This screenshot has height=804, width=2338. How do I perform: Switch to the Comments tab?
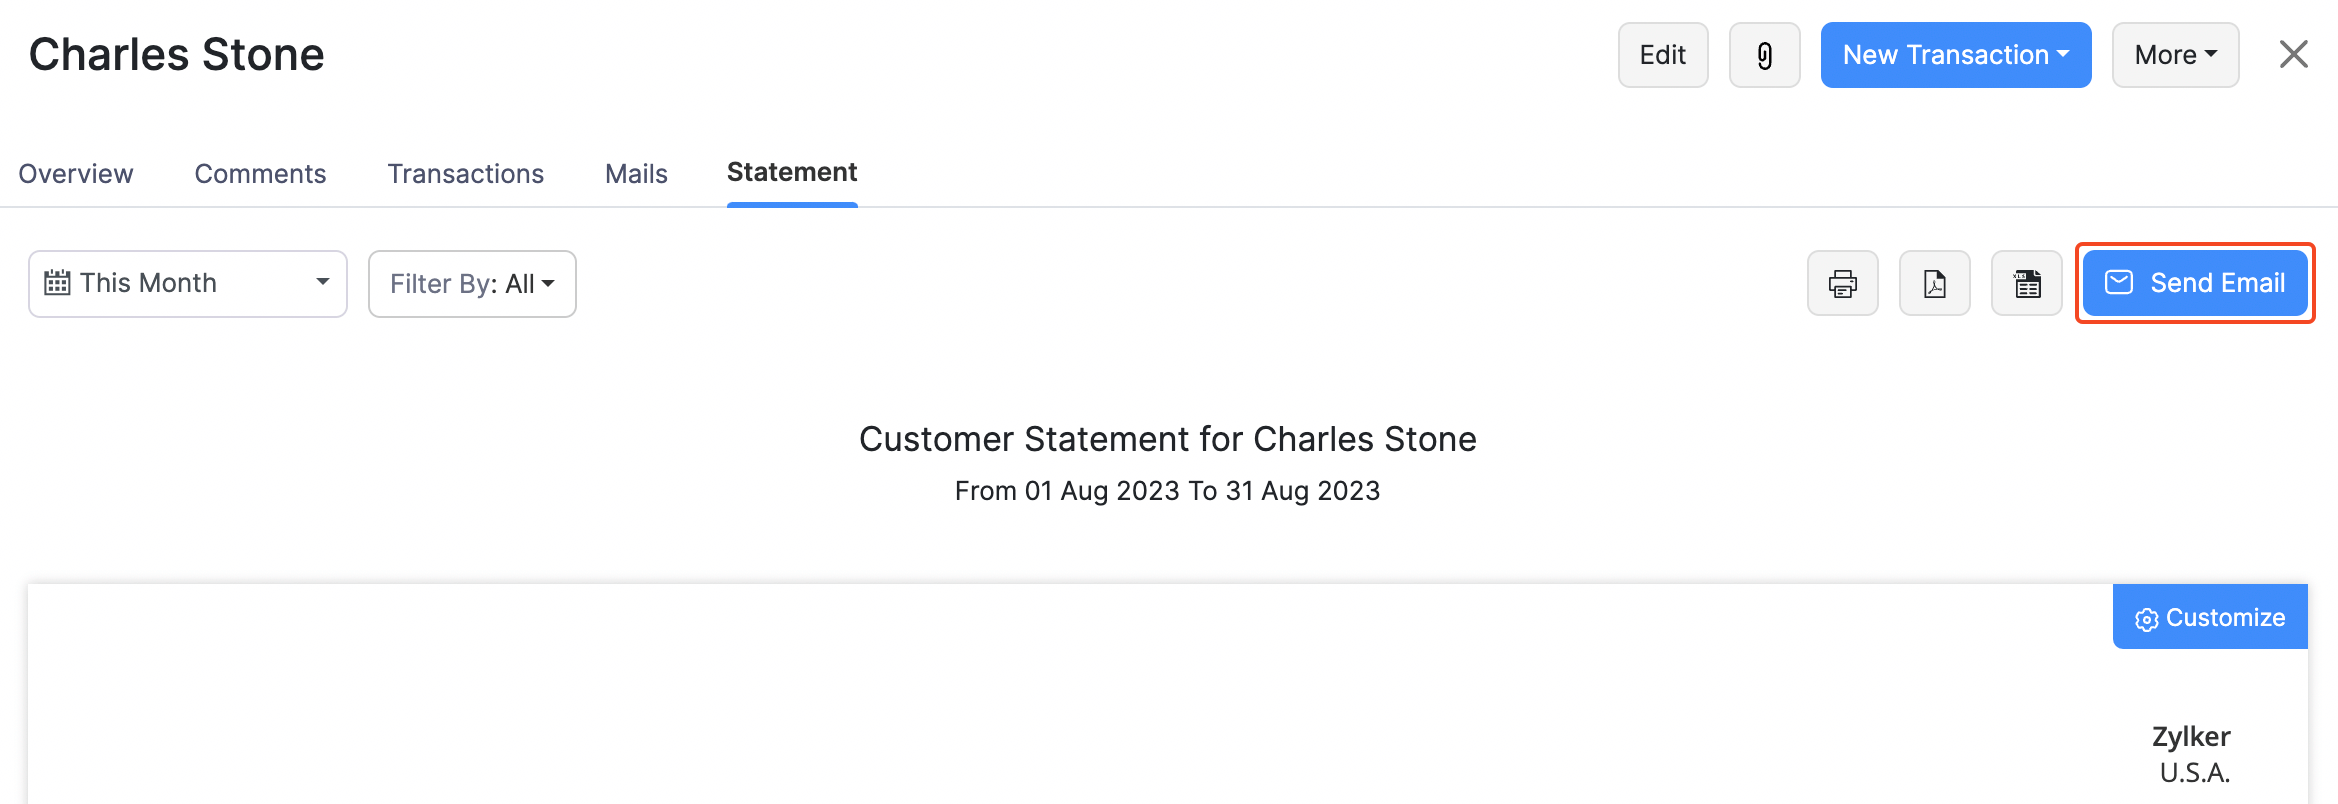(x=260, y=173)
